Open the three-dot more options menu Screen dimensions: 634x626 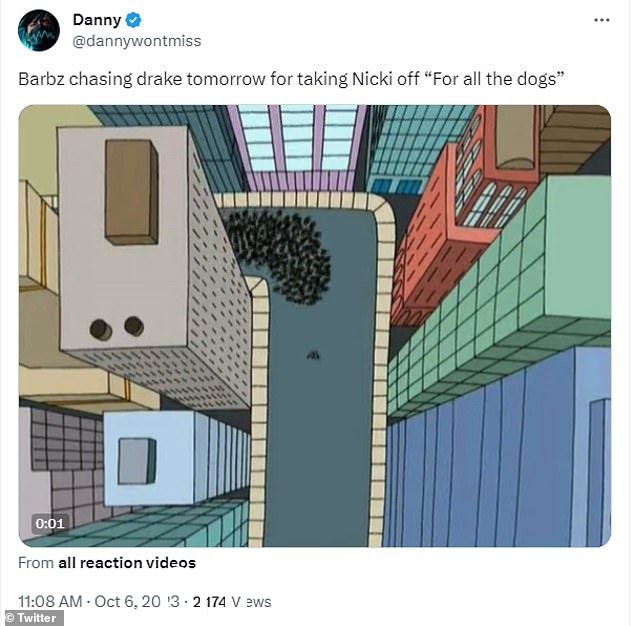pos(602,20)
